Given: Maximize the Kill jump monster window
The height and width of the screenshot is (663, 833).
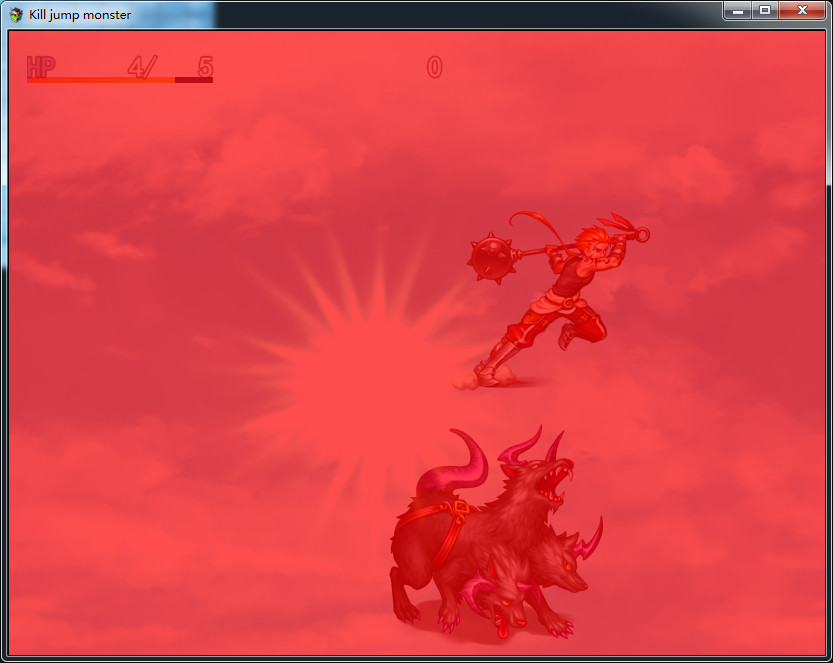Looking at the screenshot, I should point(765,10).
